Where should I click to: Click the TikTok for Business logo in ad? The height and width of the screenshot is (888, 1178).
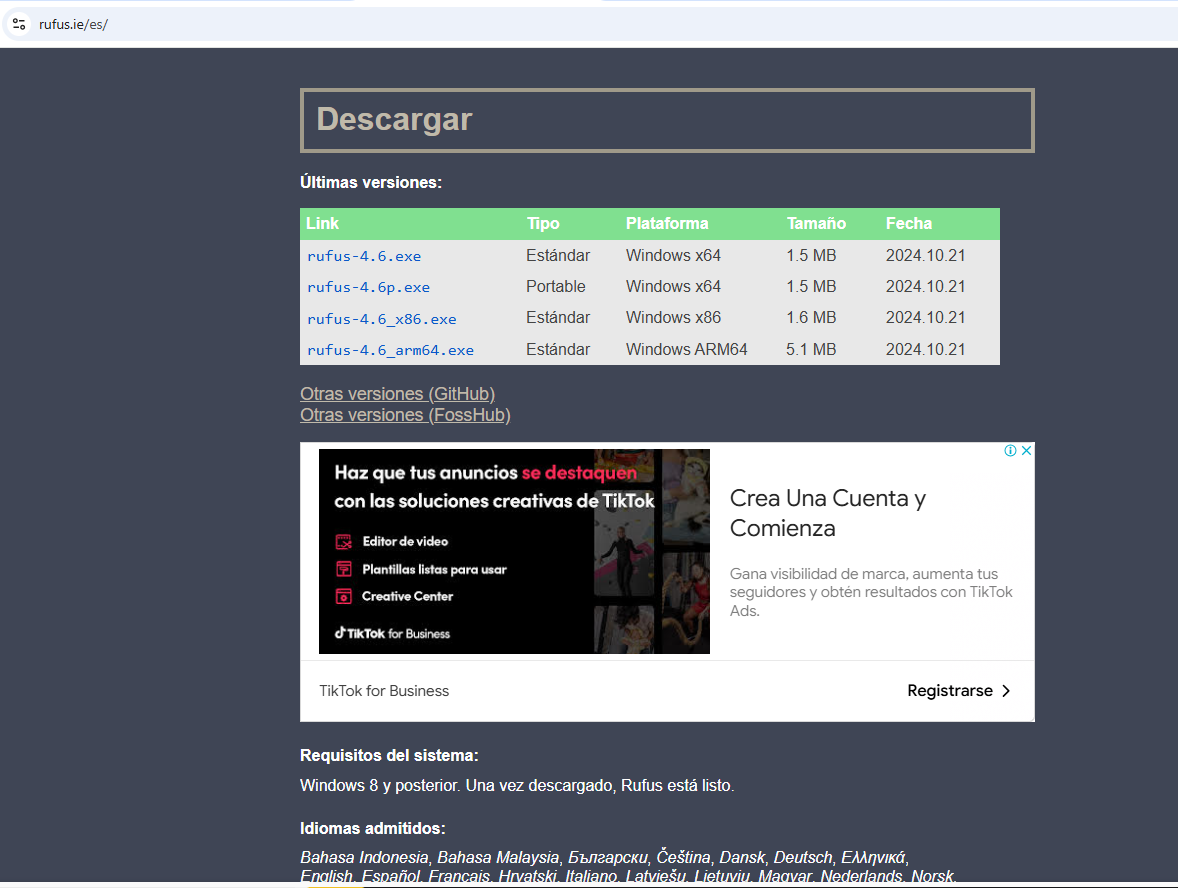pos(392,633)
